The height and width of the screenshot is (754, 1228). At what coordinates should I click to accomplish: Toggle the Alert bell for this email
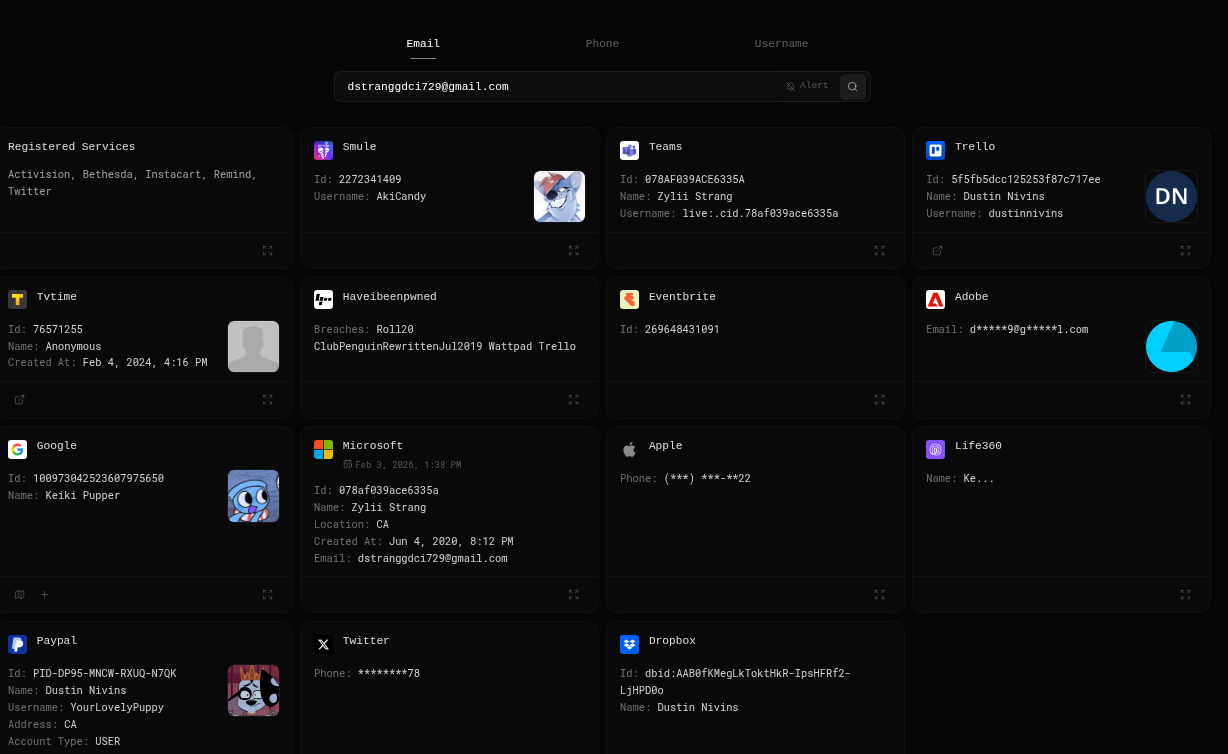pos(807,86)
